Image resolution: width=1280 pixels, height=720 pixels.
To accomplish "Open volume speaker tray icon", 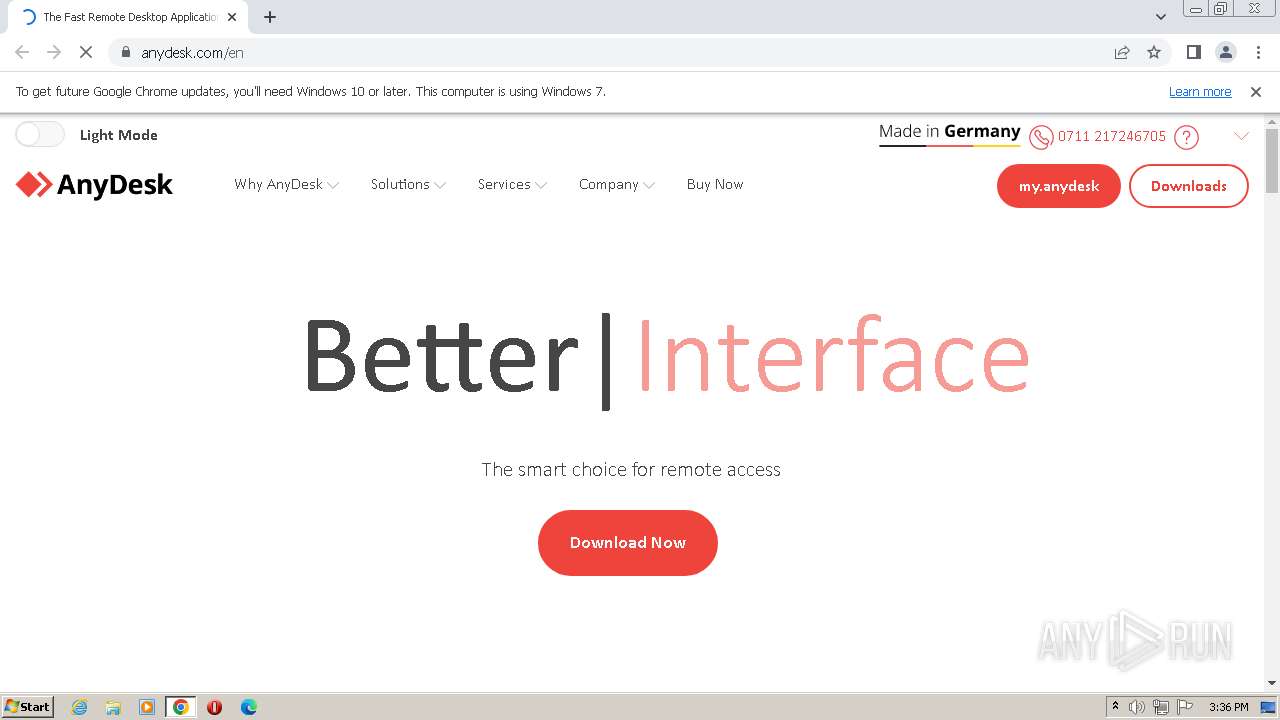I will pos(1137,707).
